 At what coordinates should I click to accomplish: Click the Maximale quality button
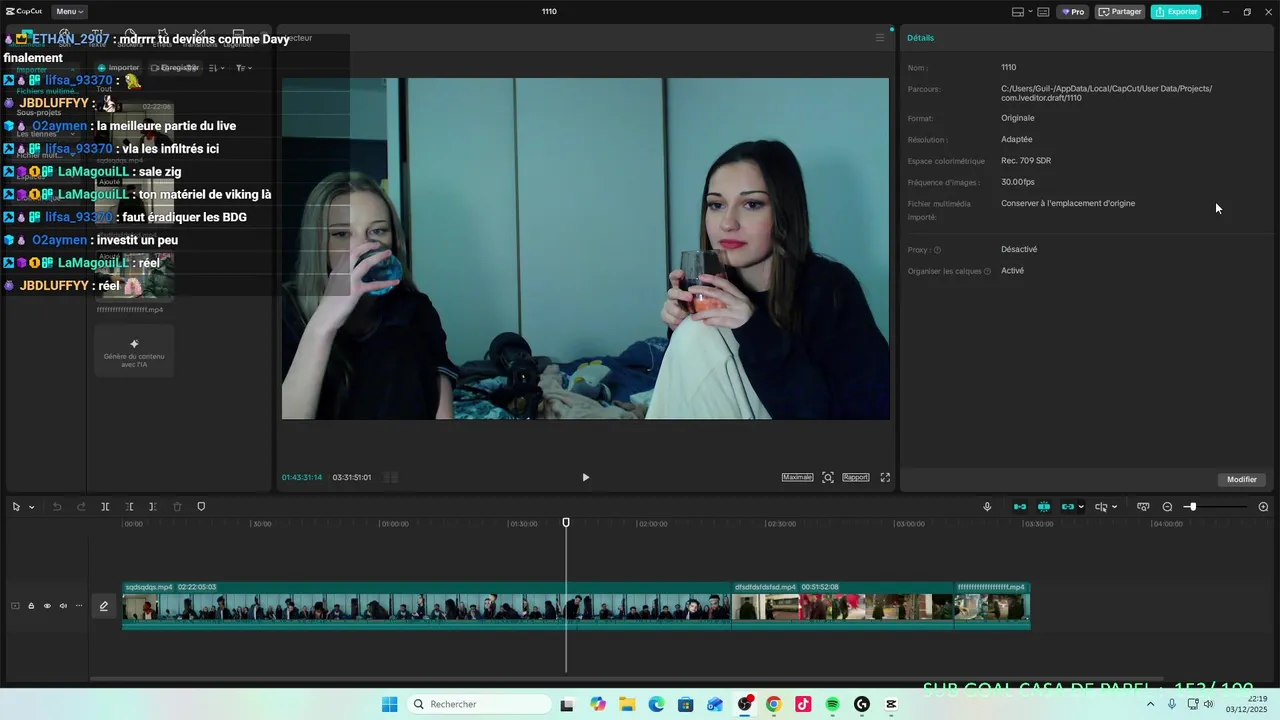click(x=797, y=477)
